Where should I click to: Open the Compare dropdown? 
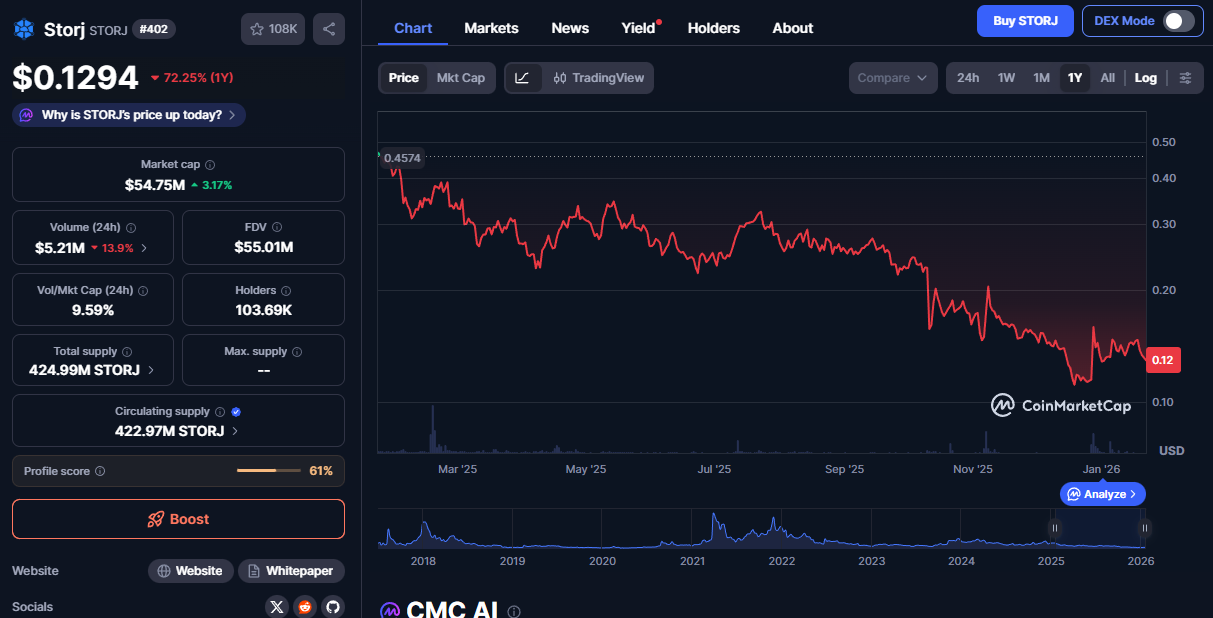pos(893,78)
